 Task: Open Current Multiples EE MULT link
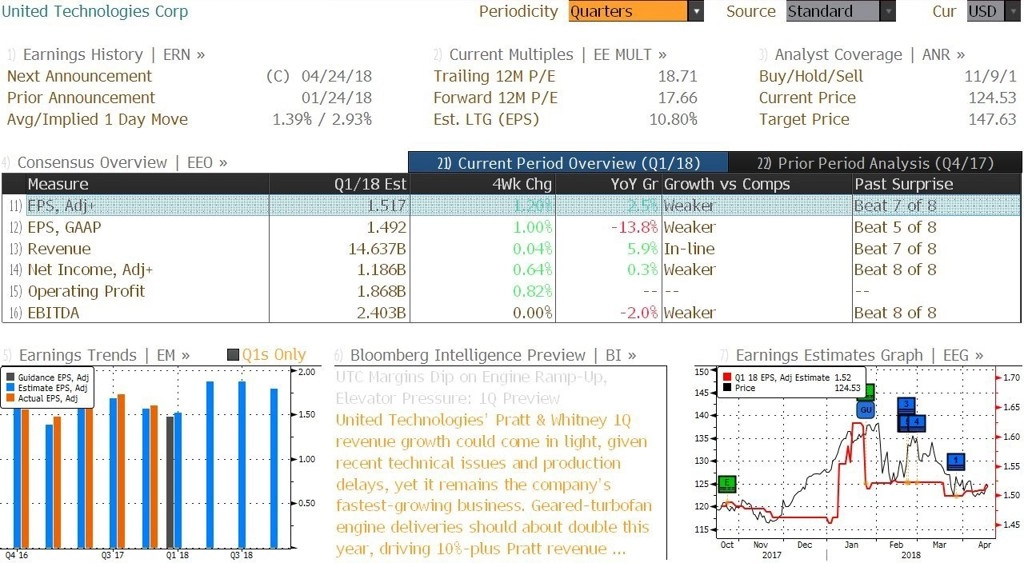(x=558, y=55)
